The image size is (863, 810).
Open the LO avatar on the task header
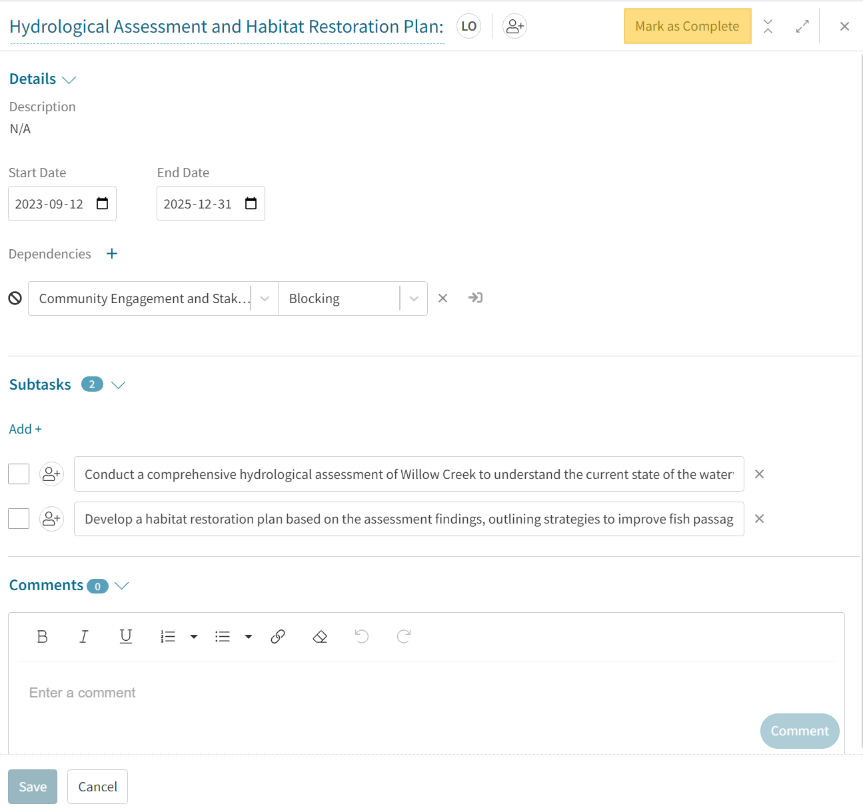[x=469, y=26]
